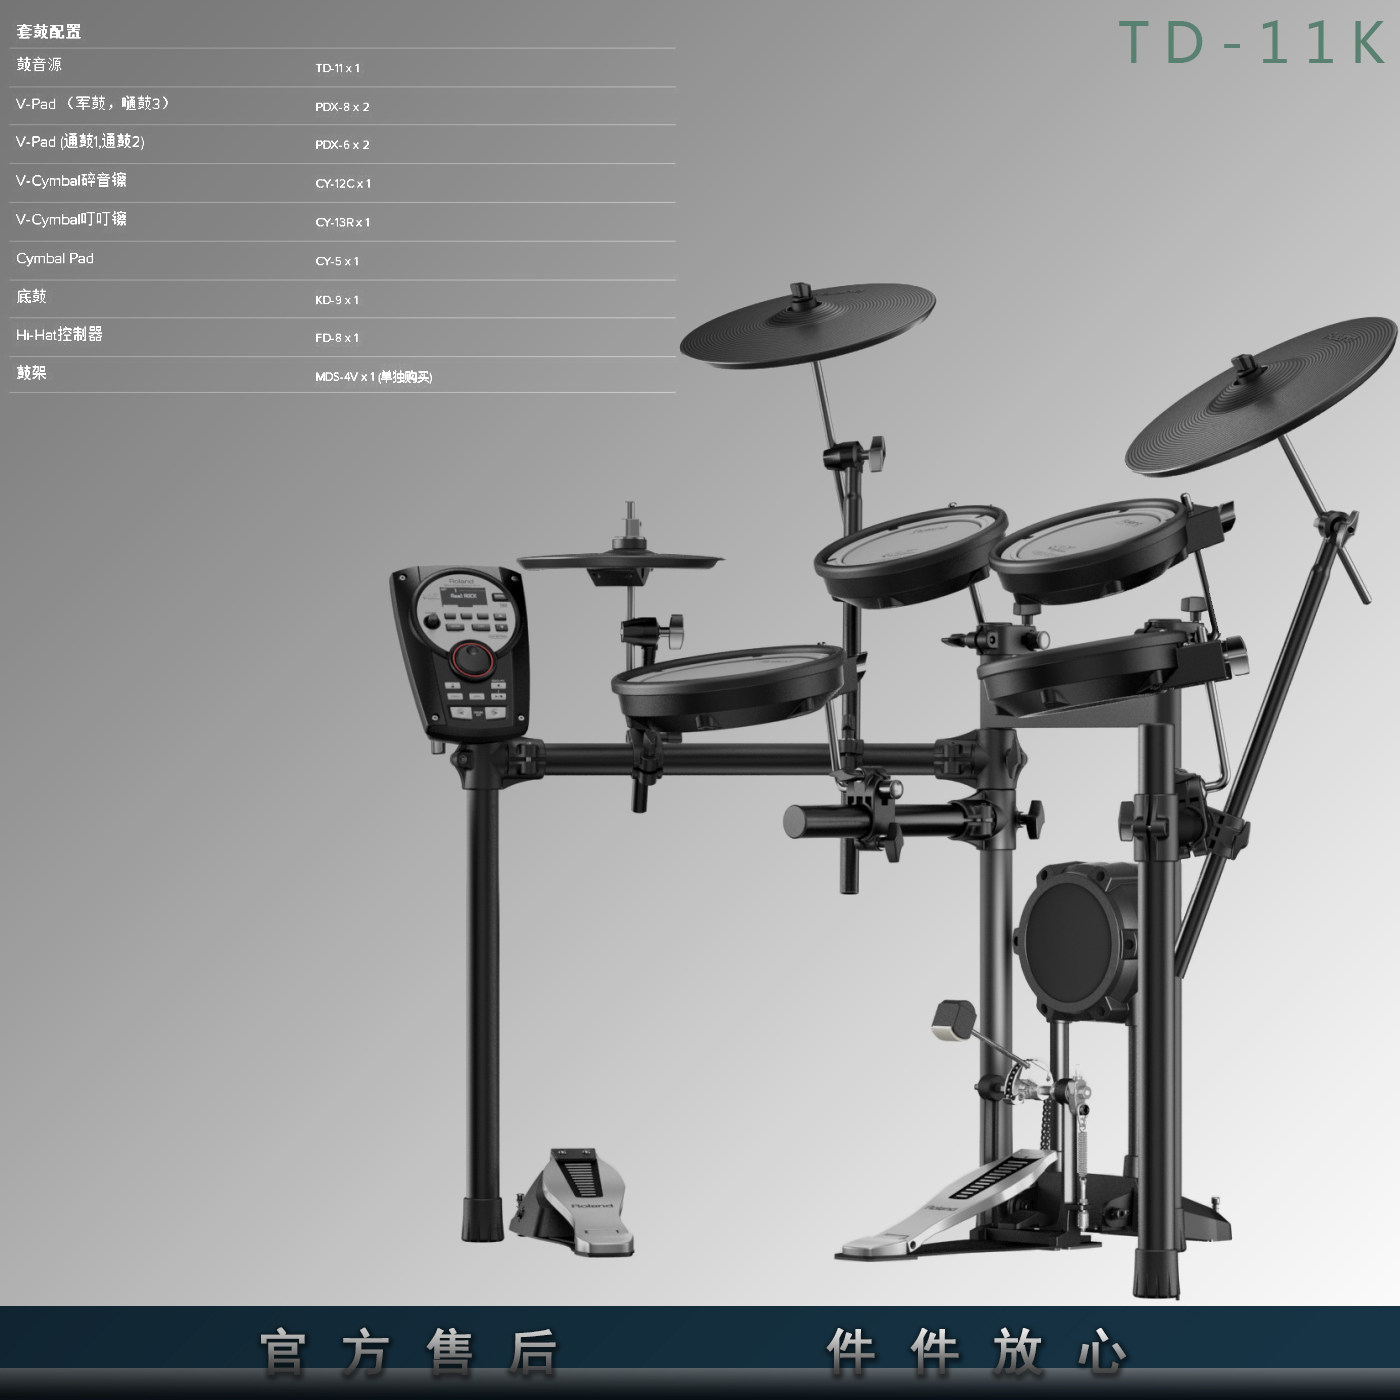The width and height of the screenshot is (1400, 1400).
Task: Select the '鼓音源' row label
Action: tap(39, 65)
